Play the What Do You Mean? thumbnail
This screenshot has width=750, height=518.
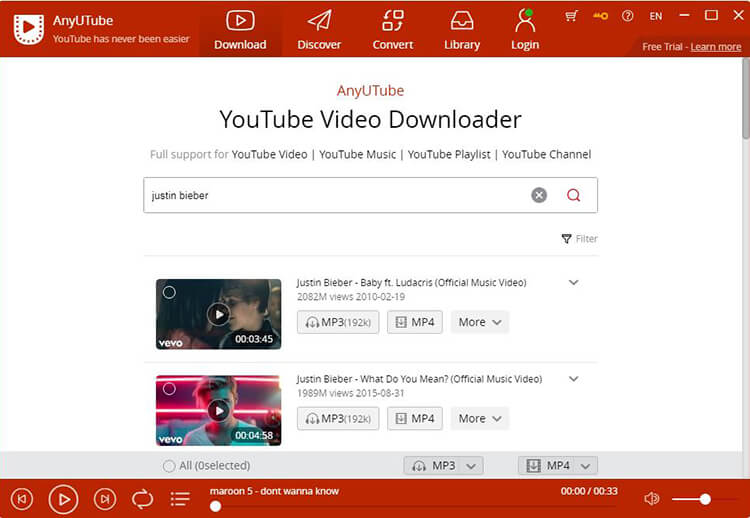219,410
